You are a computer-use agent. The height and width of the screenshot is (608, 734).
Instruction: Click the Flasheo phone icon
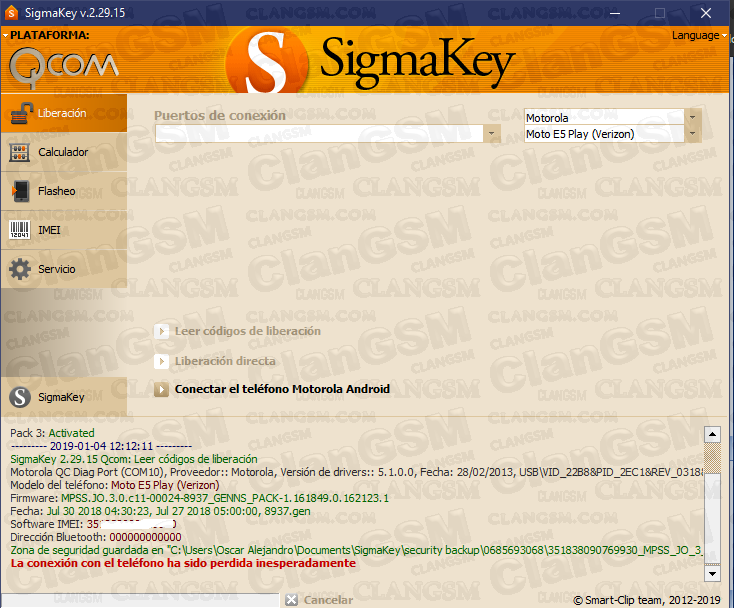tap(20, 191)
